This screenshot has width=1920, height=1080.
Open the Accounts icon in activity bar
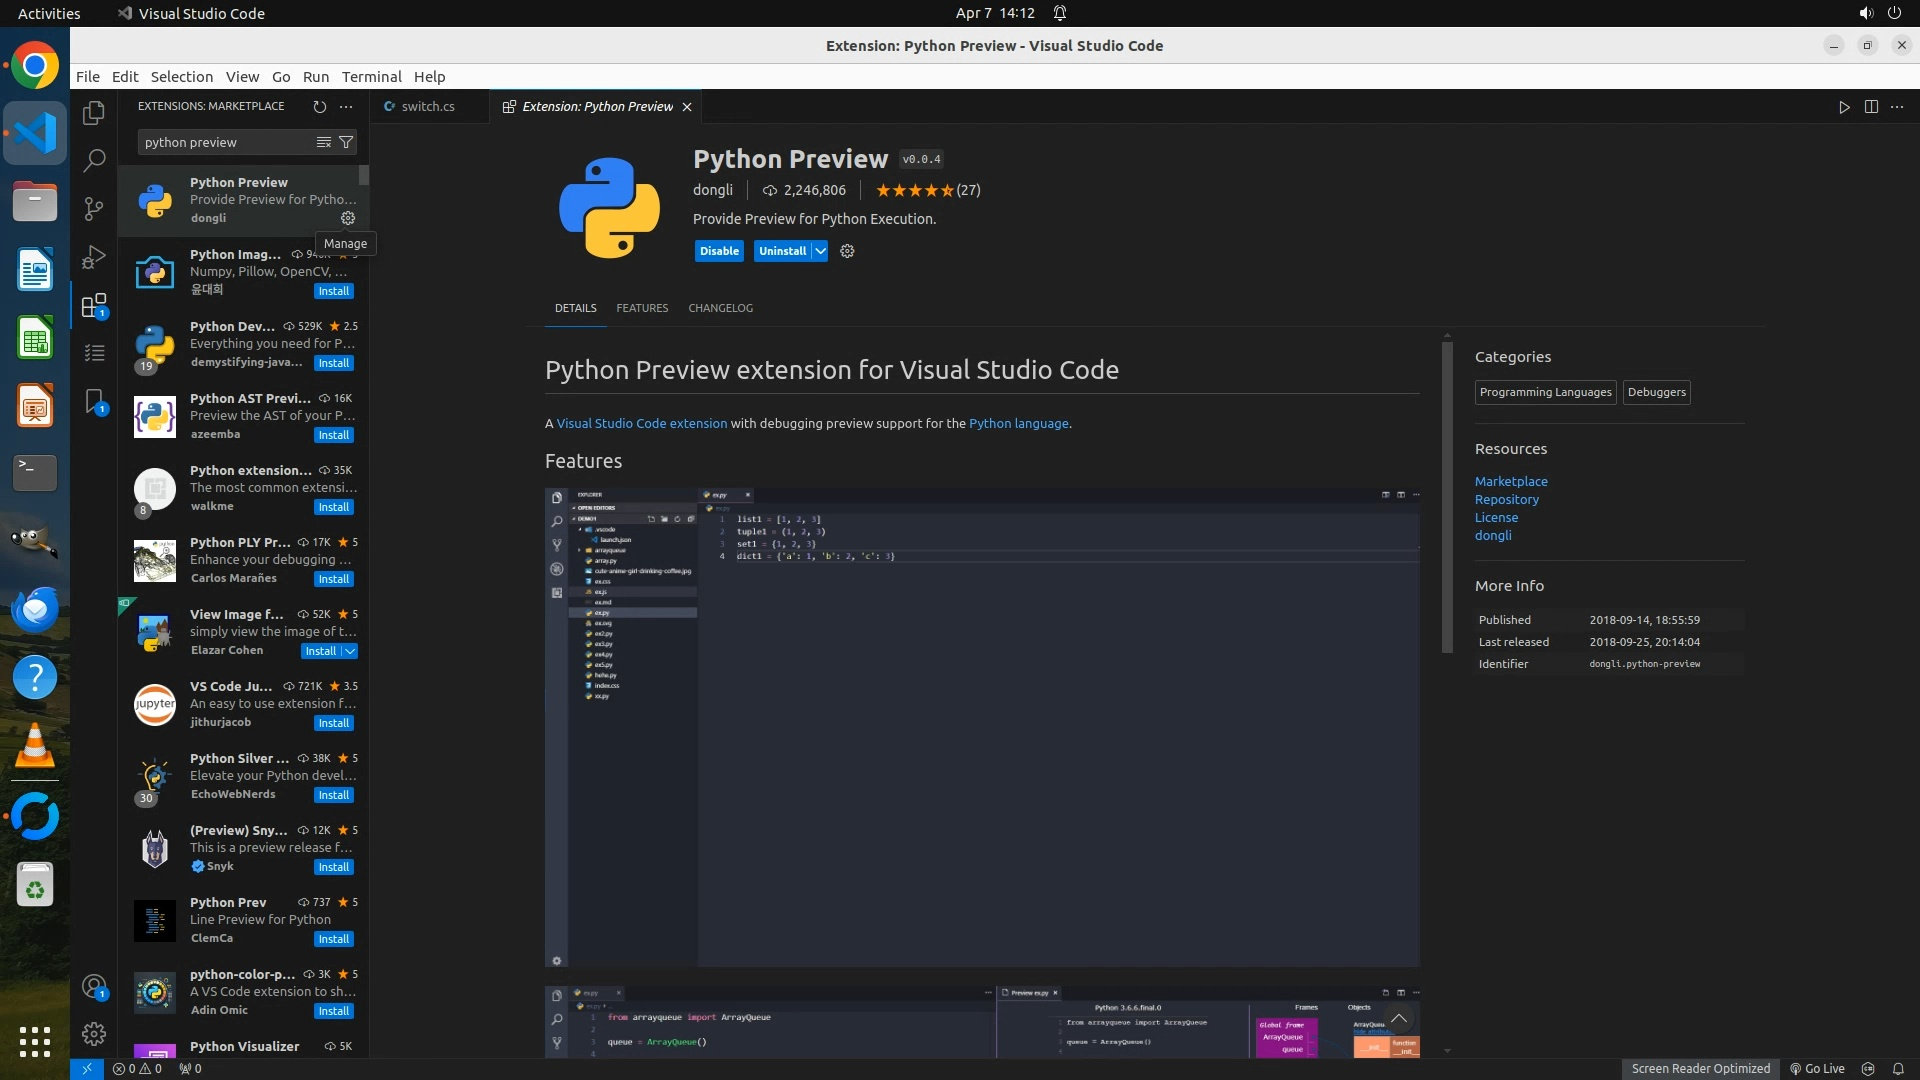point(94,988)
